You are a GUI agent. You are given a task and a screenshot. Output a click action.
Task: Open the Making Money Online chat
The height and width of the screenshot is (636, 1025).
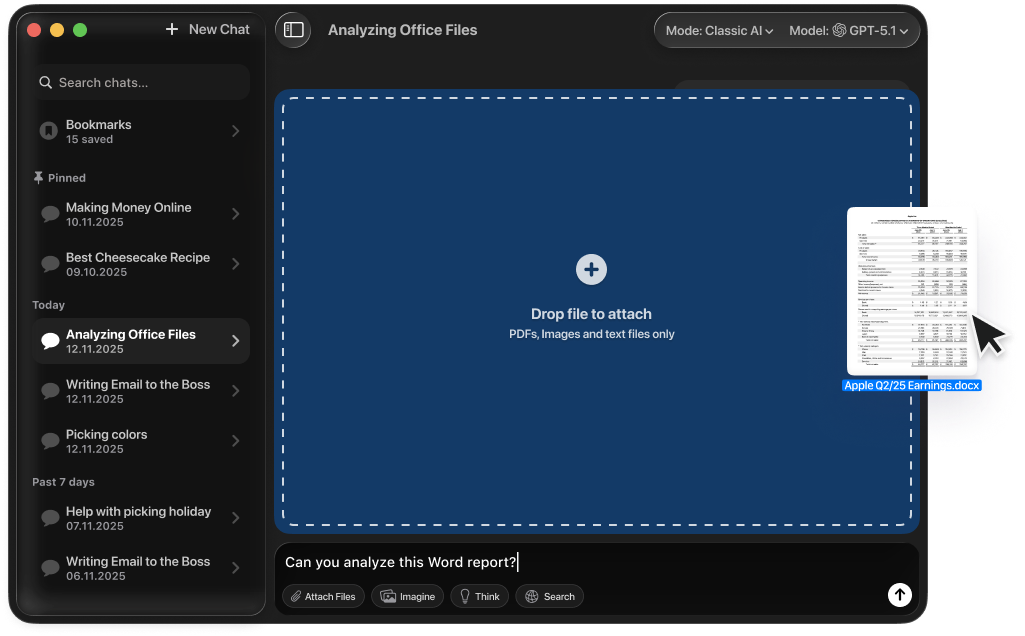[x=141, y=214]
